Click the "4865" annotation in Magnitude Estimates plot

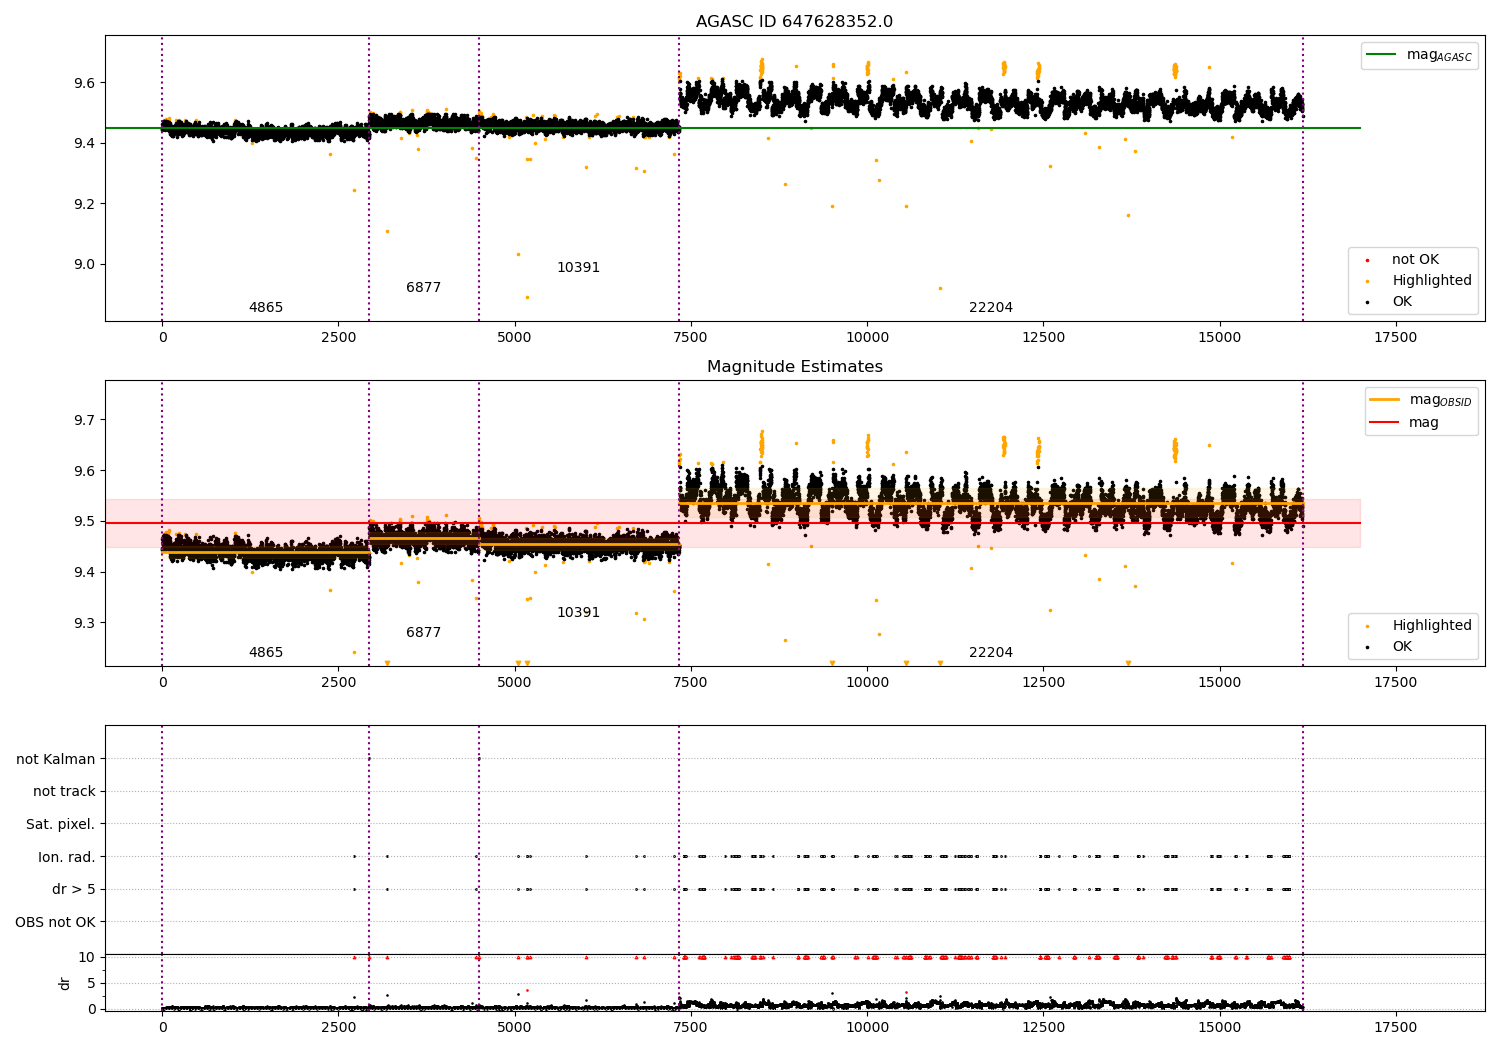(x=266, y=653)
